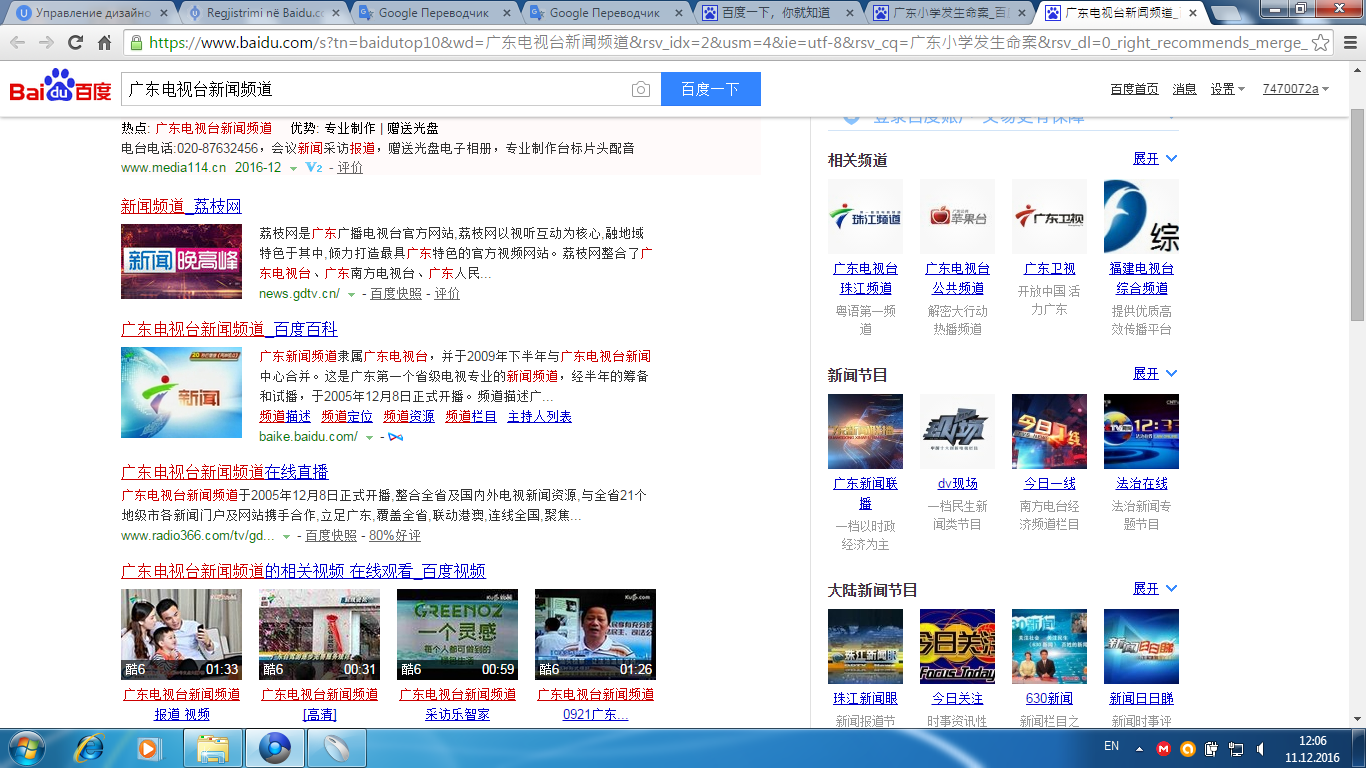Open the 百度首页 link
Screen dimensions: 1366x768
point(1134,89)
